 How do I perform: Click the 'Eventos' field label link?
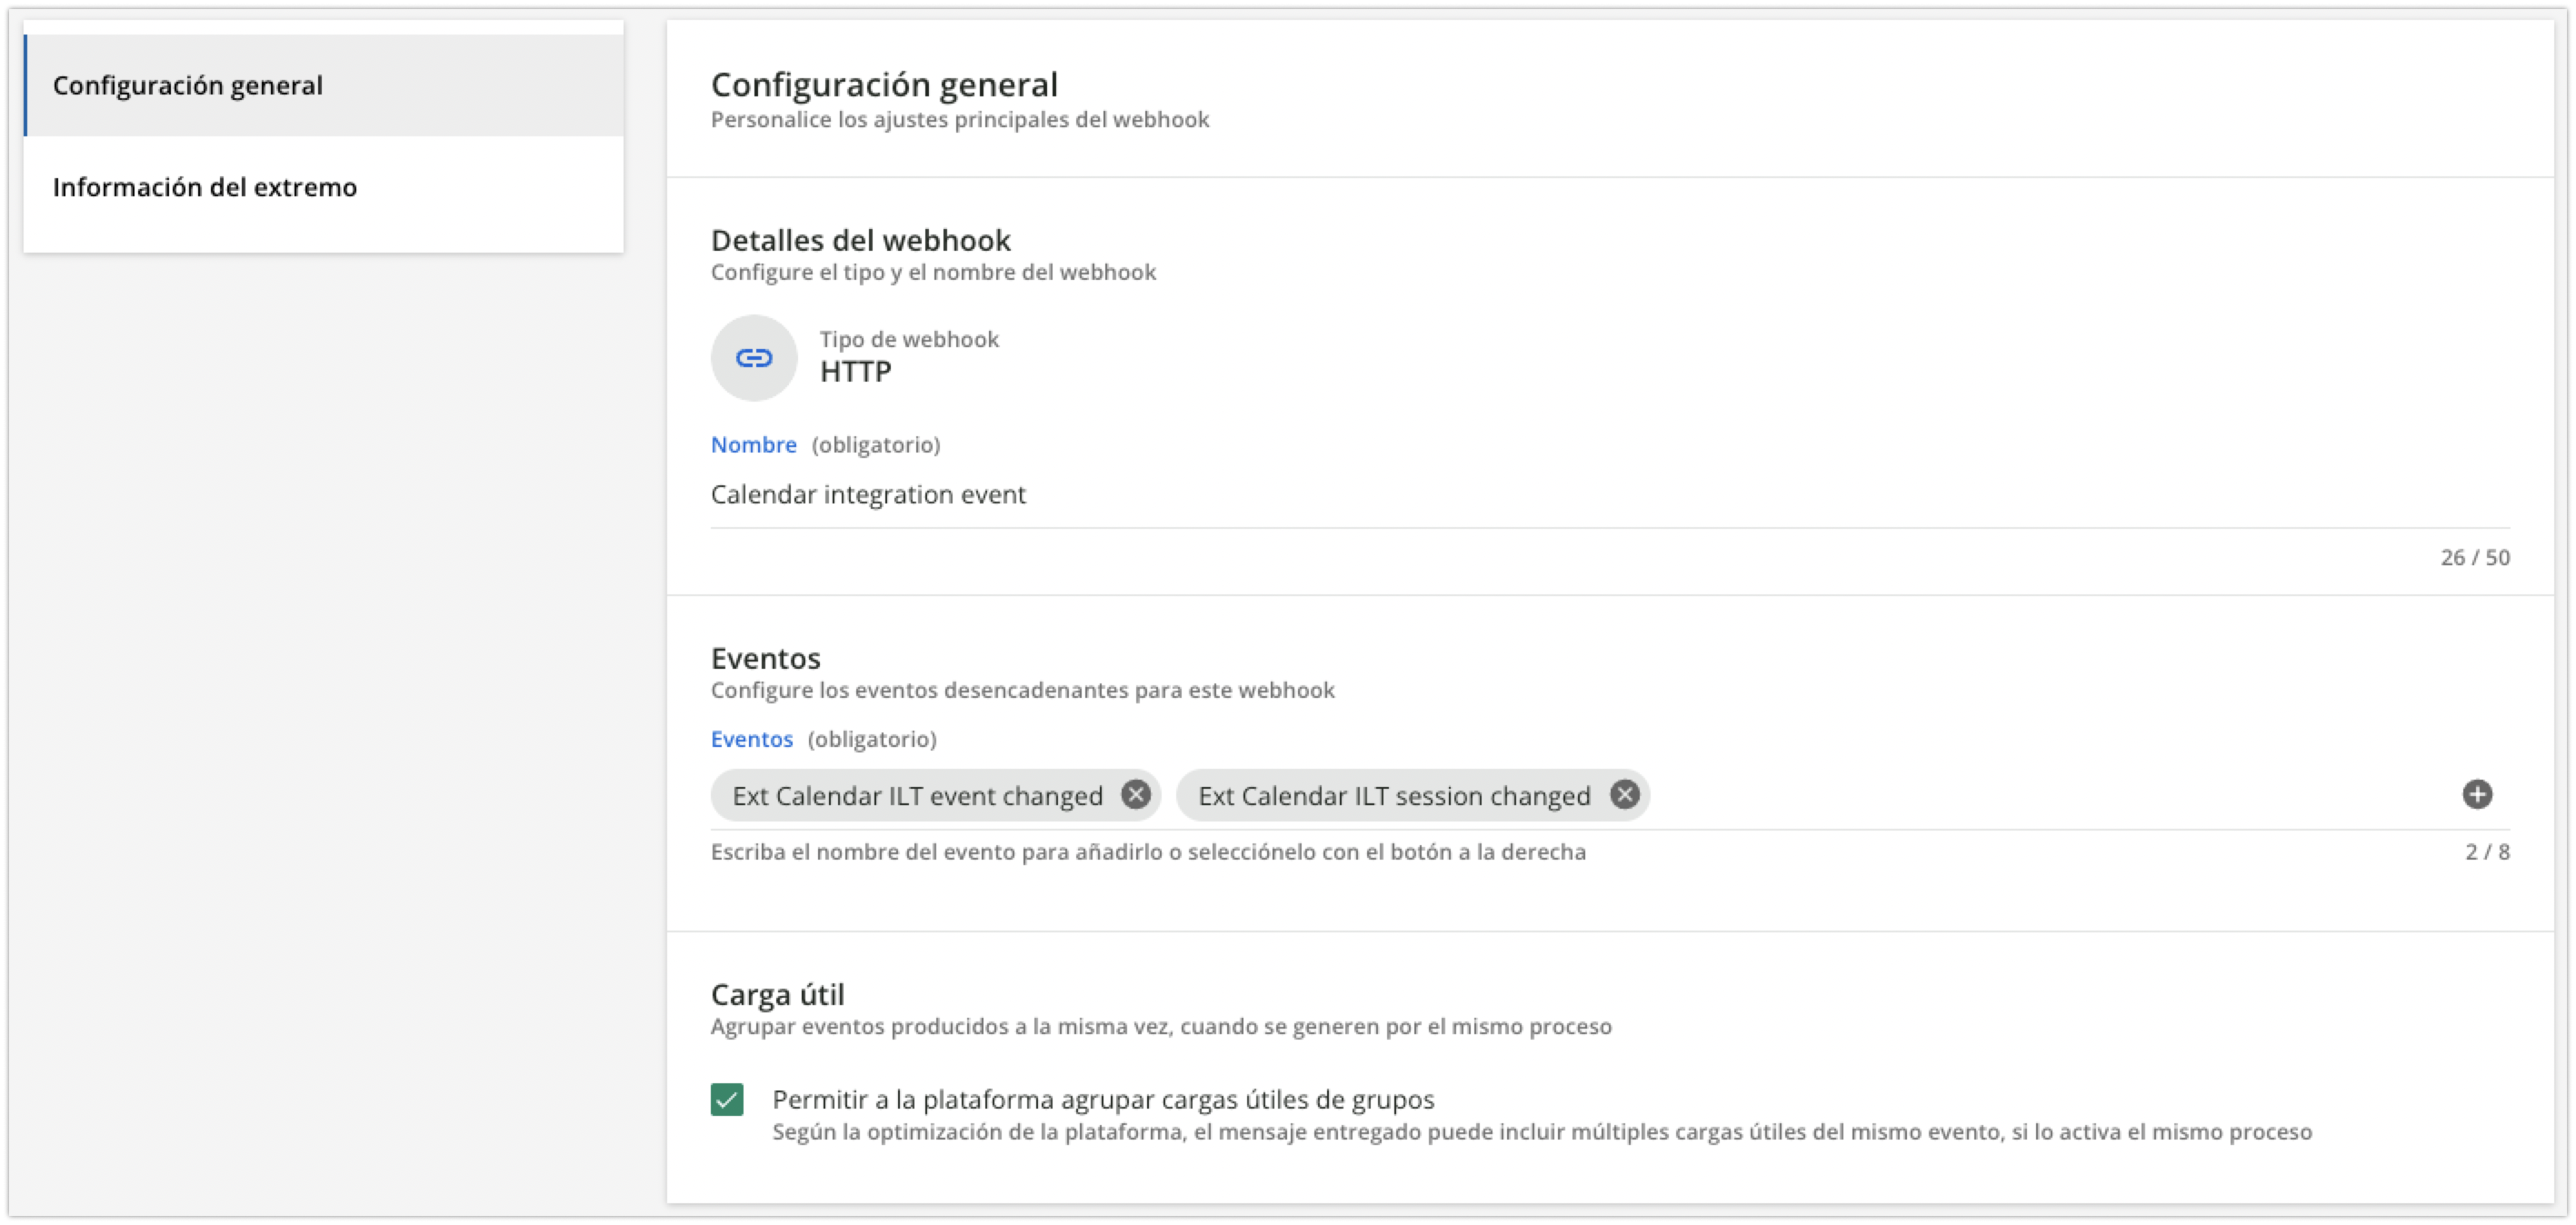751,739
